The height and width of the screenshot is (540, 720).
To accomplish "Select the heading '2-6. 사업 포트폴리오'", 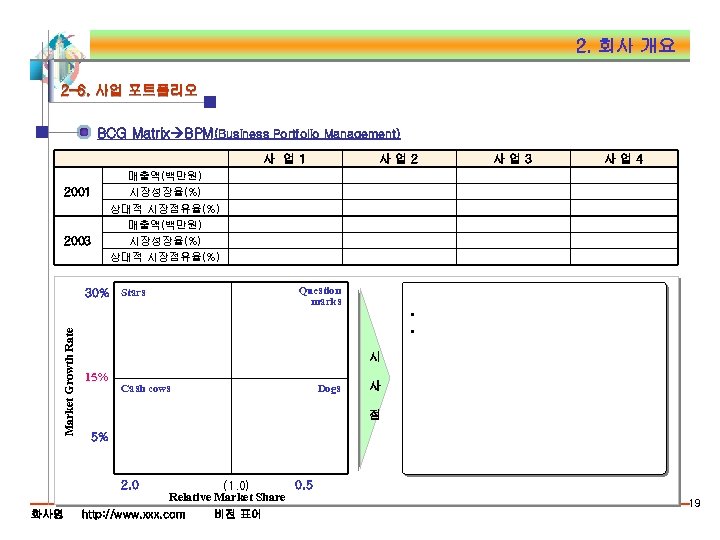I will point(129,90).
